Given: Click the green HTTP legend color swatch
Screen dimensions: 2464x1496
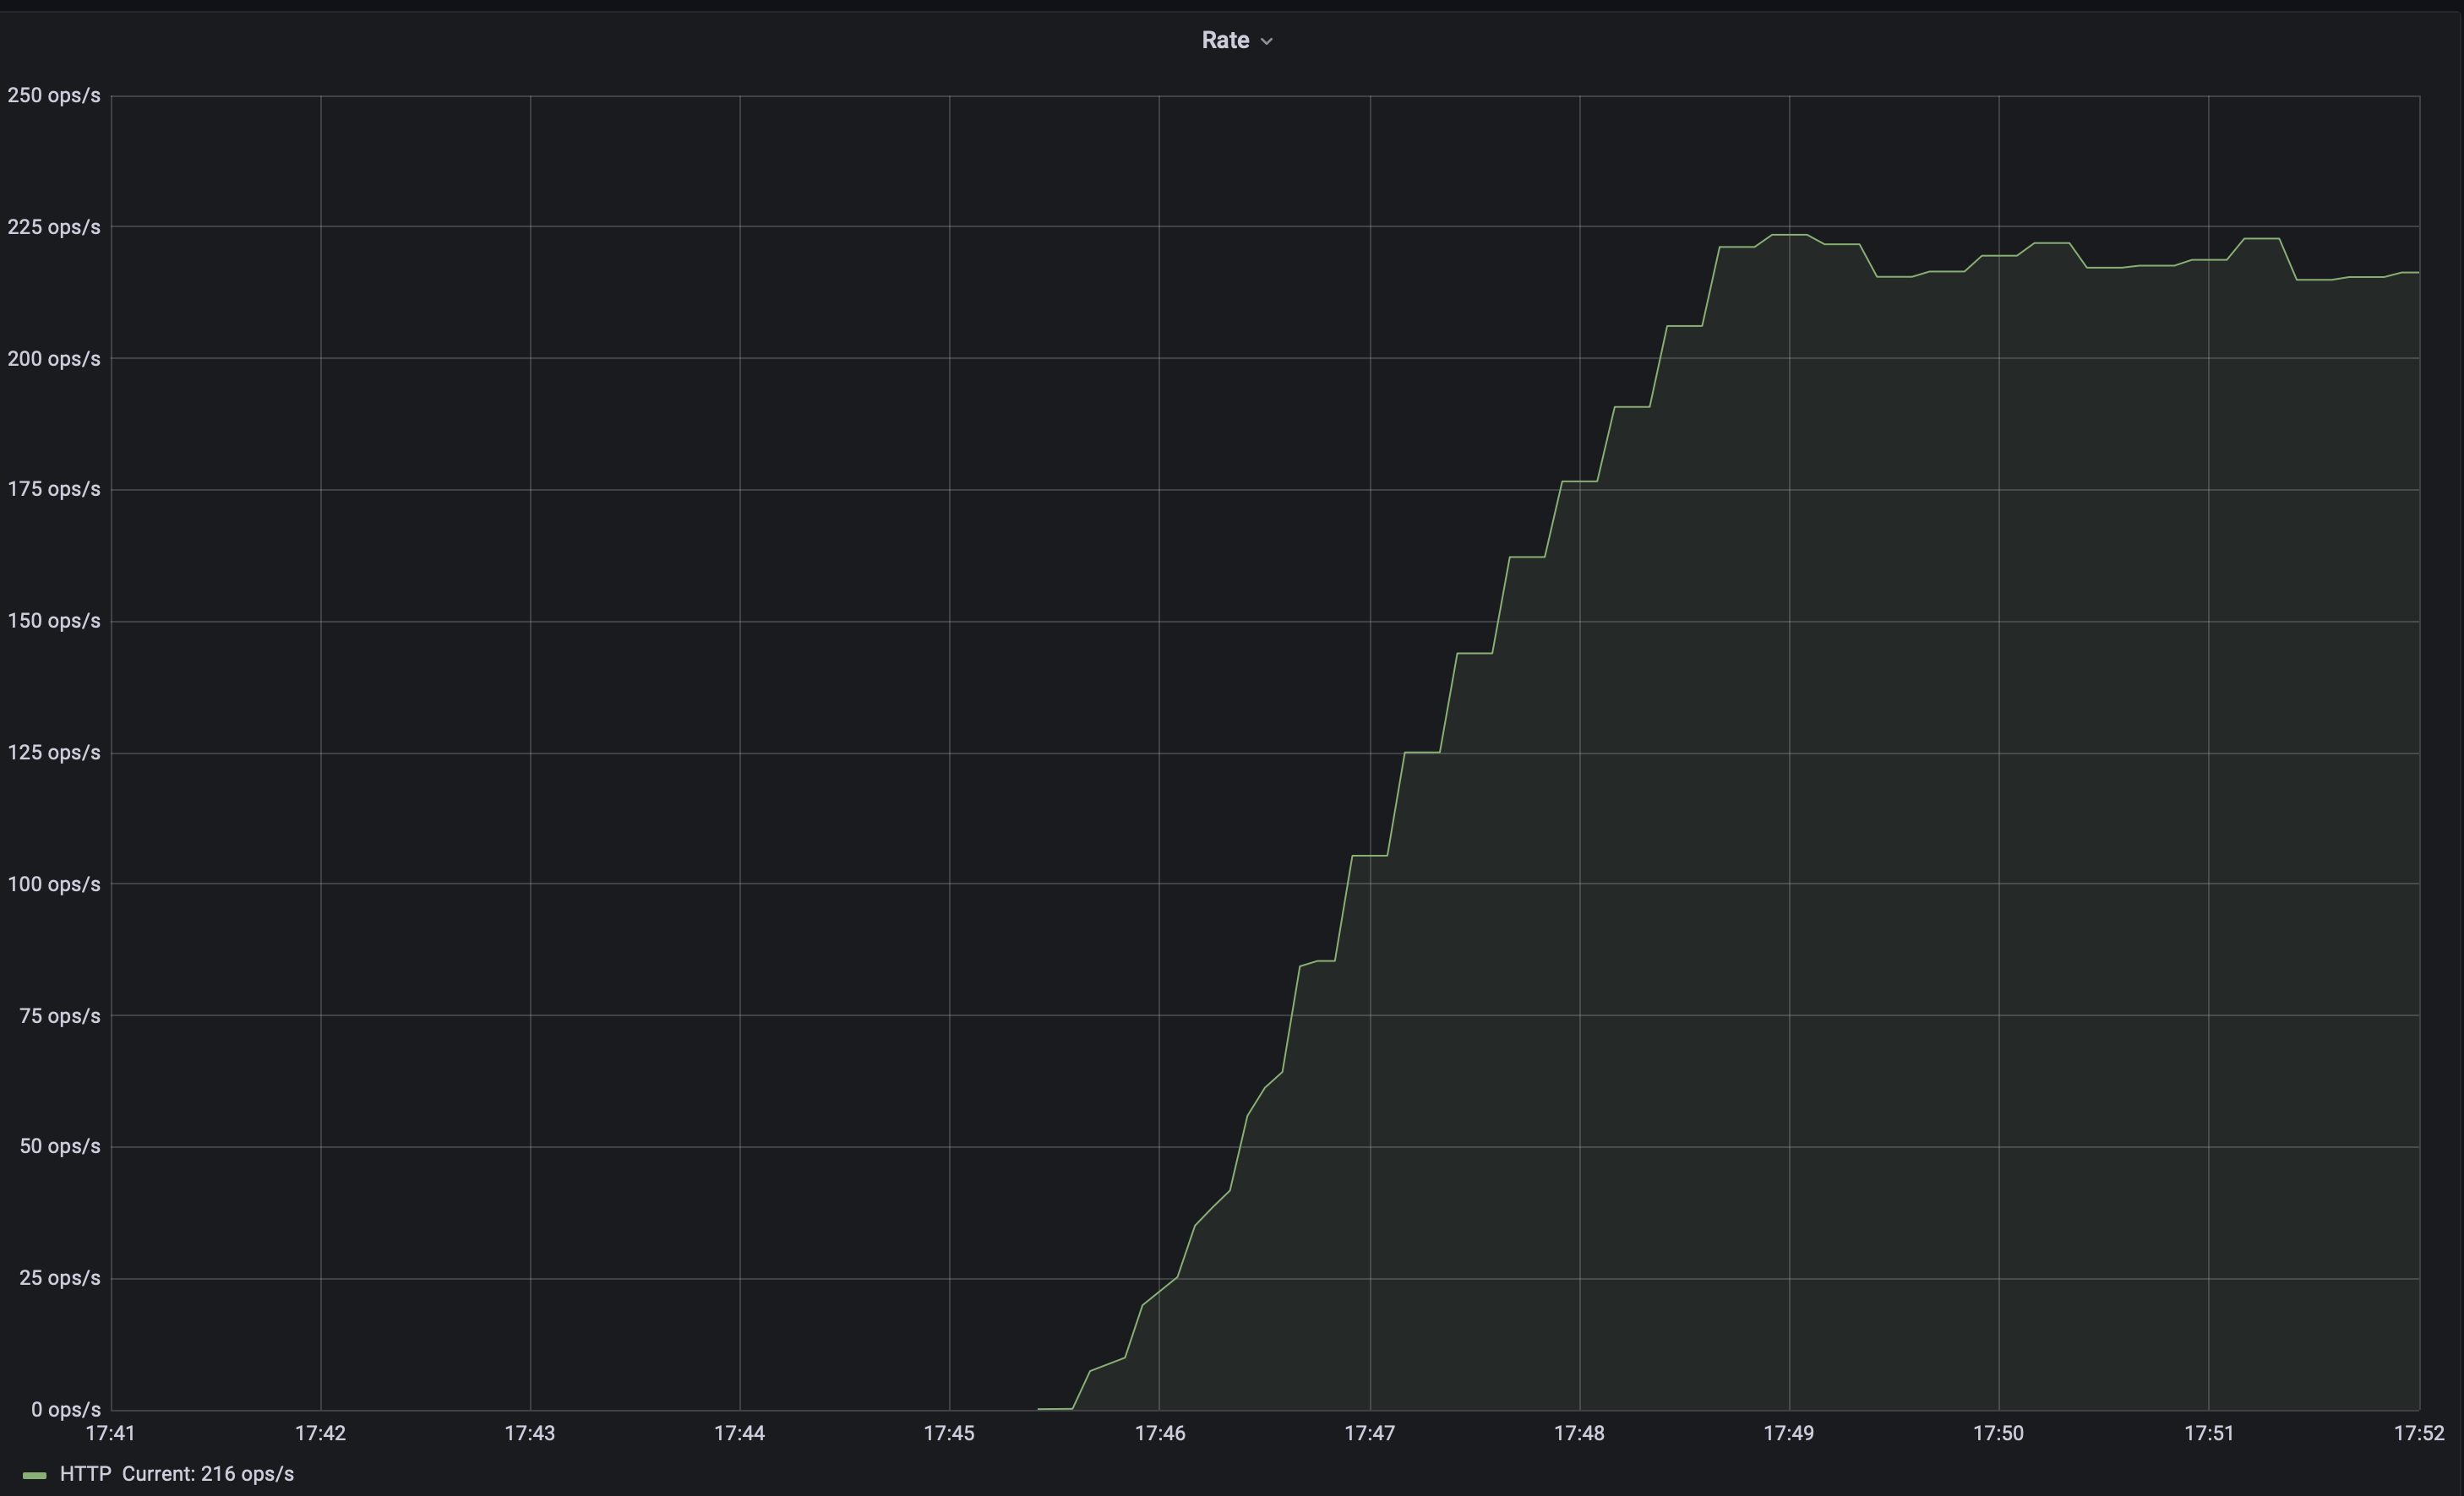Looking at the screenshot, I should coord(35,1475).
